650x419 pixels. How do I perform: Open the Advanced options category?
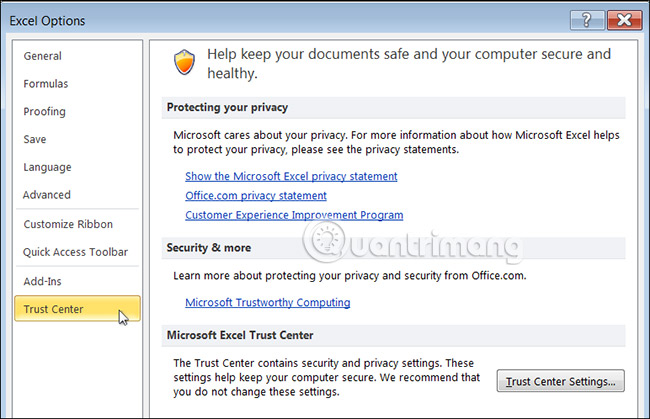[x=47, y=195]
